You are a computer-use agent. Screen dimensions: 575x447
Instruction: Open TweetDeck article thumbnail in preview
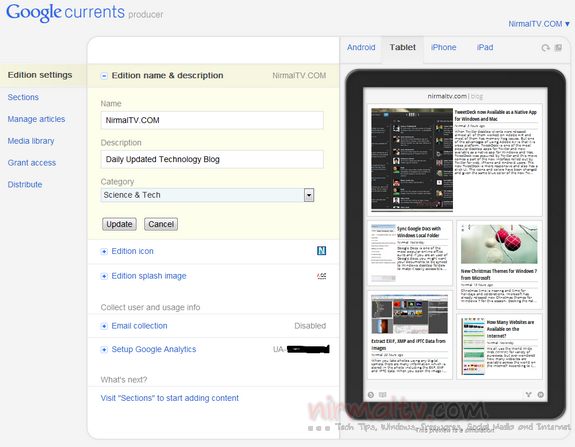412,160
